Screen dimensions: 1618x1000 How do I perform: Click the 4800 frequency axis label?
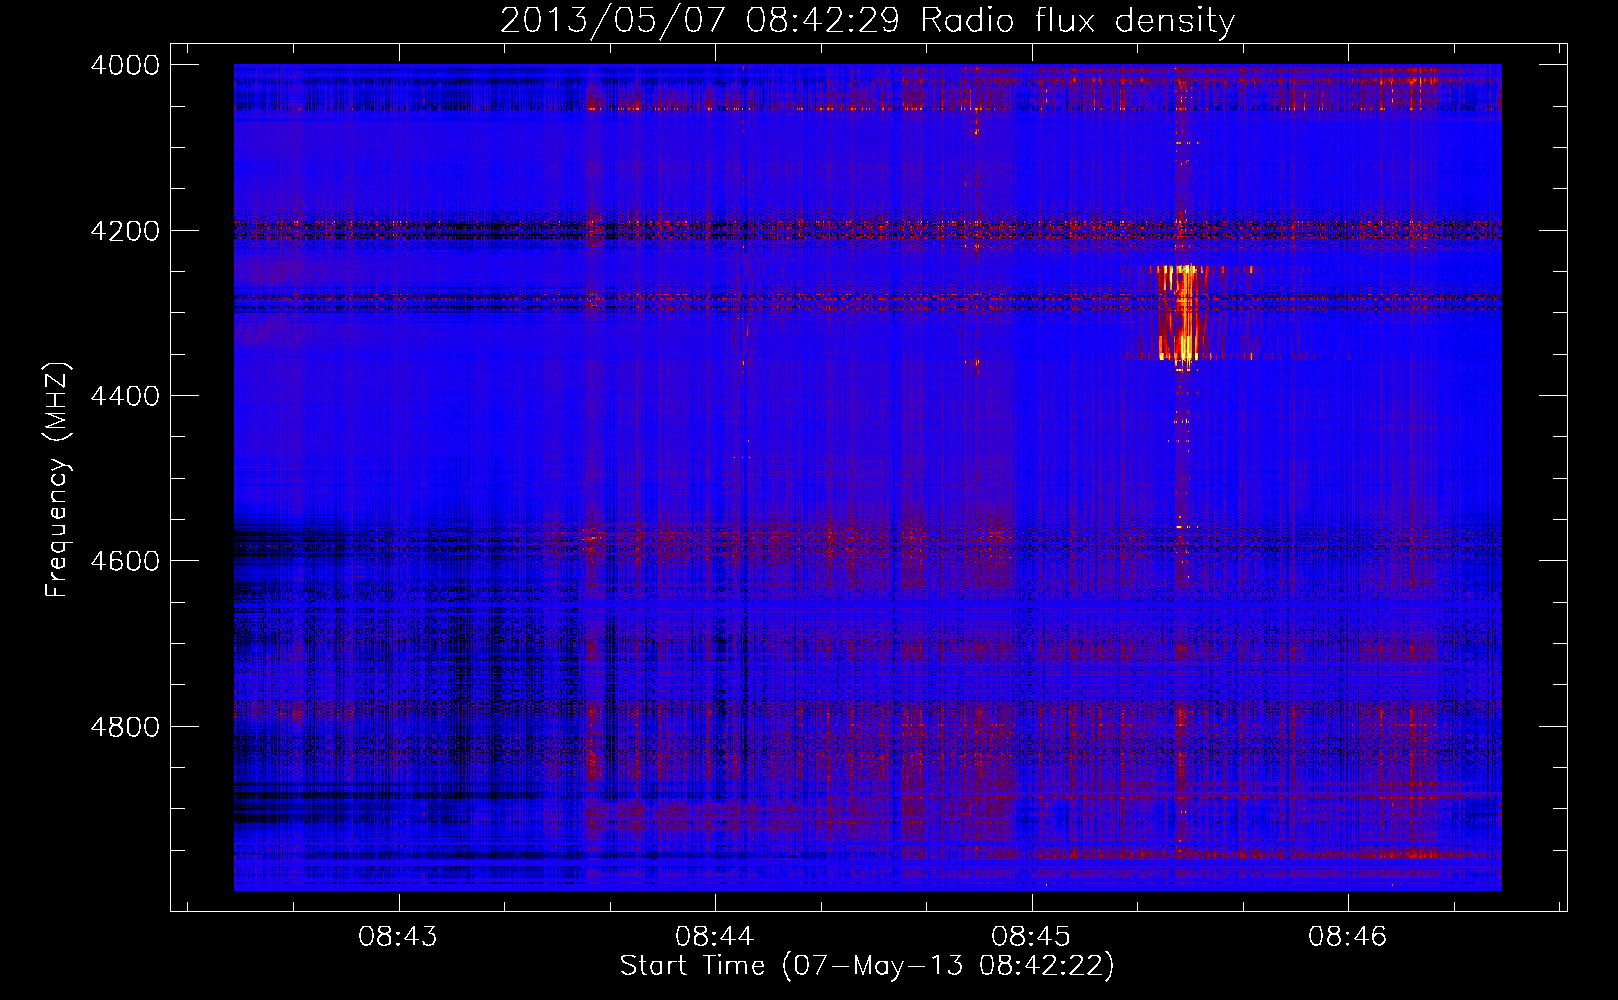tap(125, 727)
